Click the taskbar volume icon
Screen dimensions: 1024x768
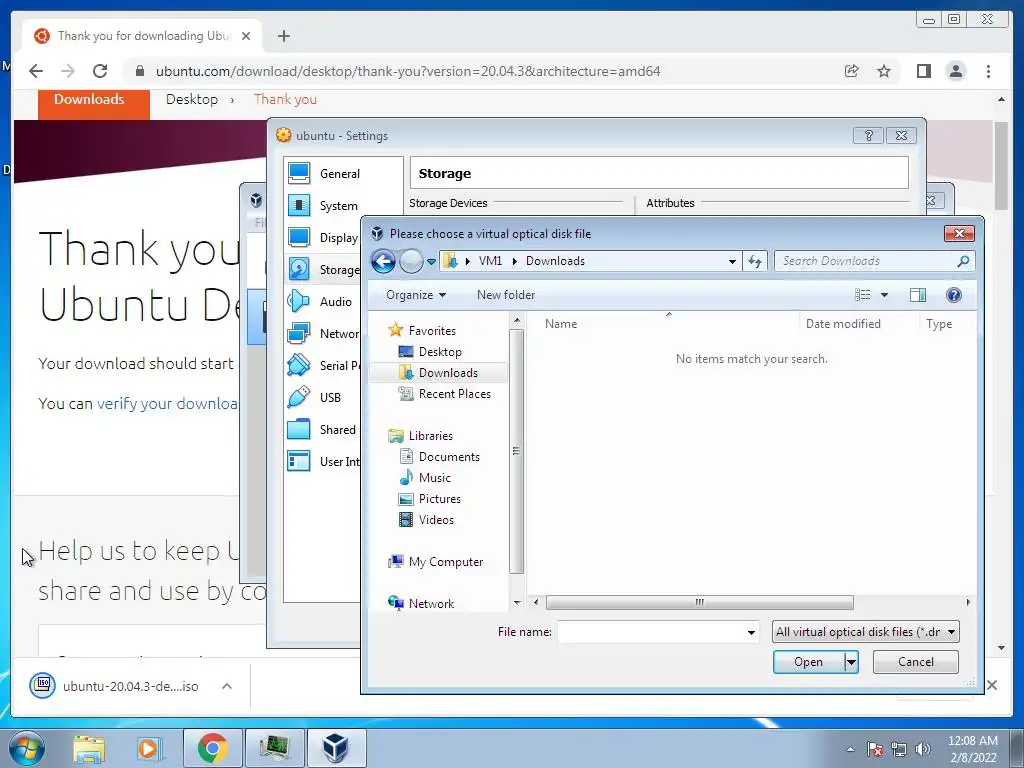tap(923, 748)
